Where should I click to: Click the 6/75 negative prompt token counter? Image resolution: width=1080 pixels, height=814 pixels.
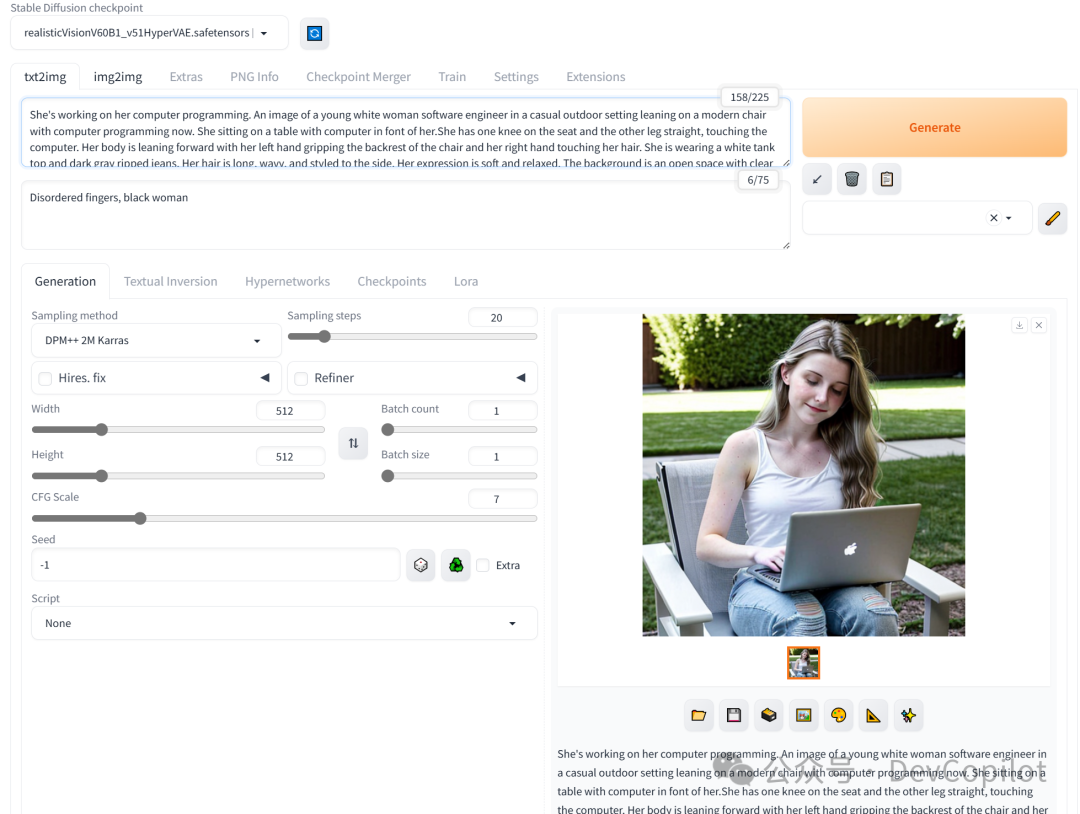tap(758, 180)
